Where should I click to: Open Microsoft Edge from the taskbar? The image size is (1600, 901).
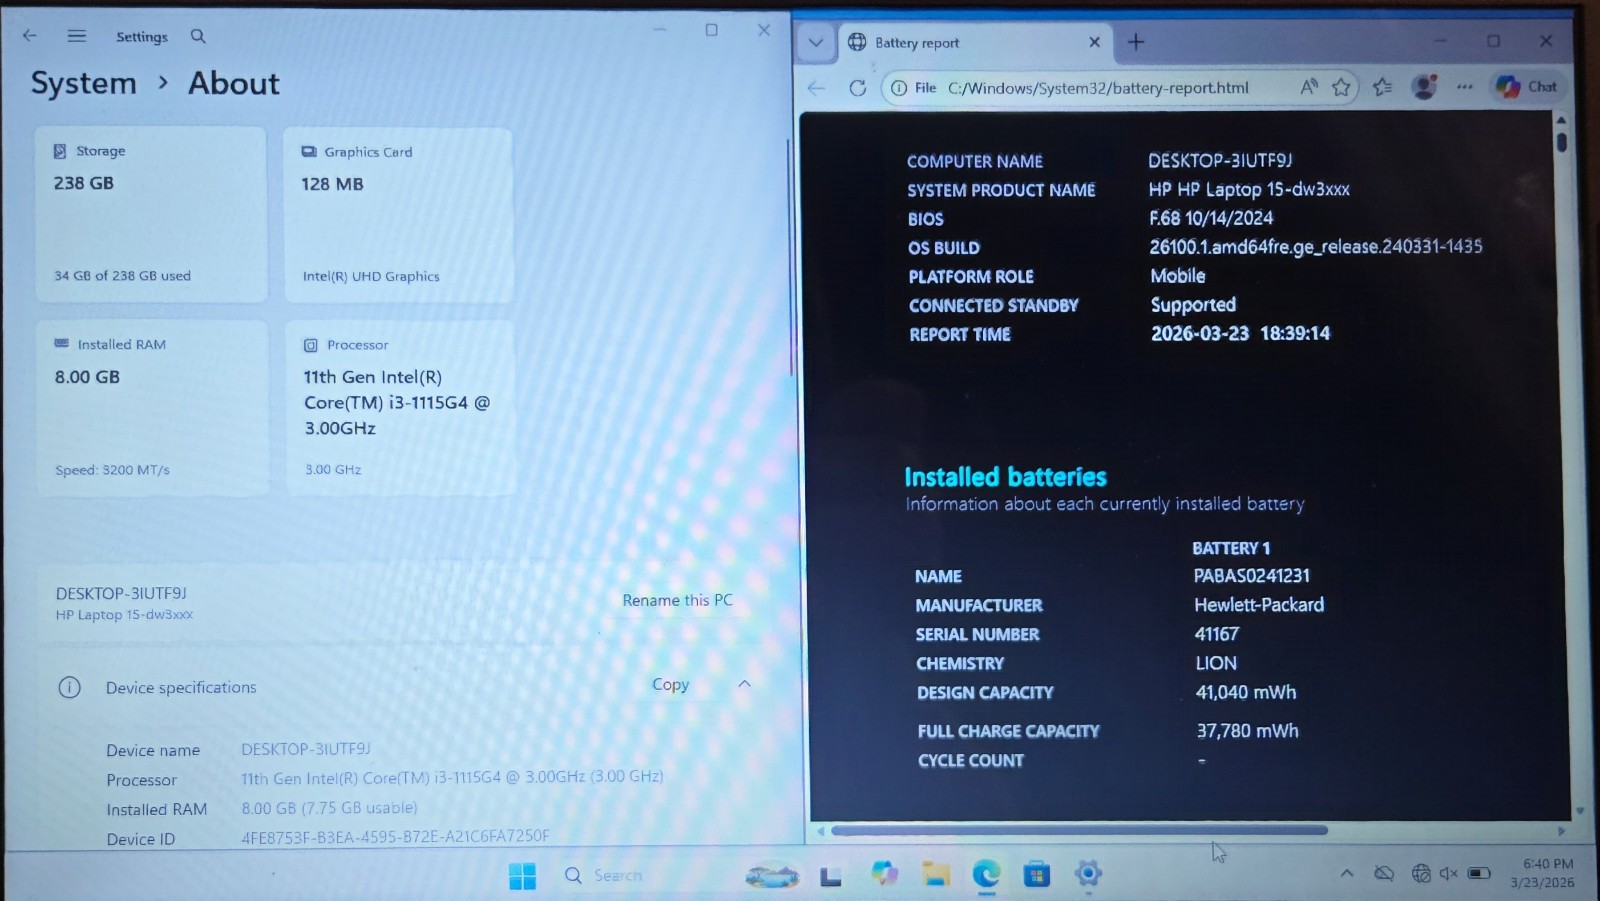986,874
